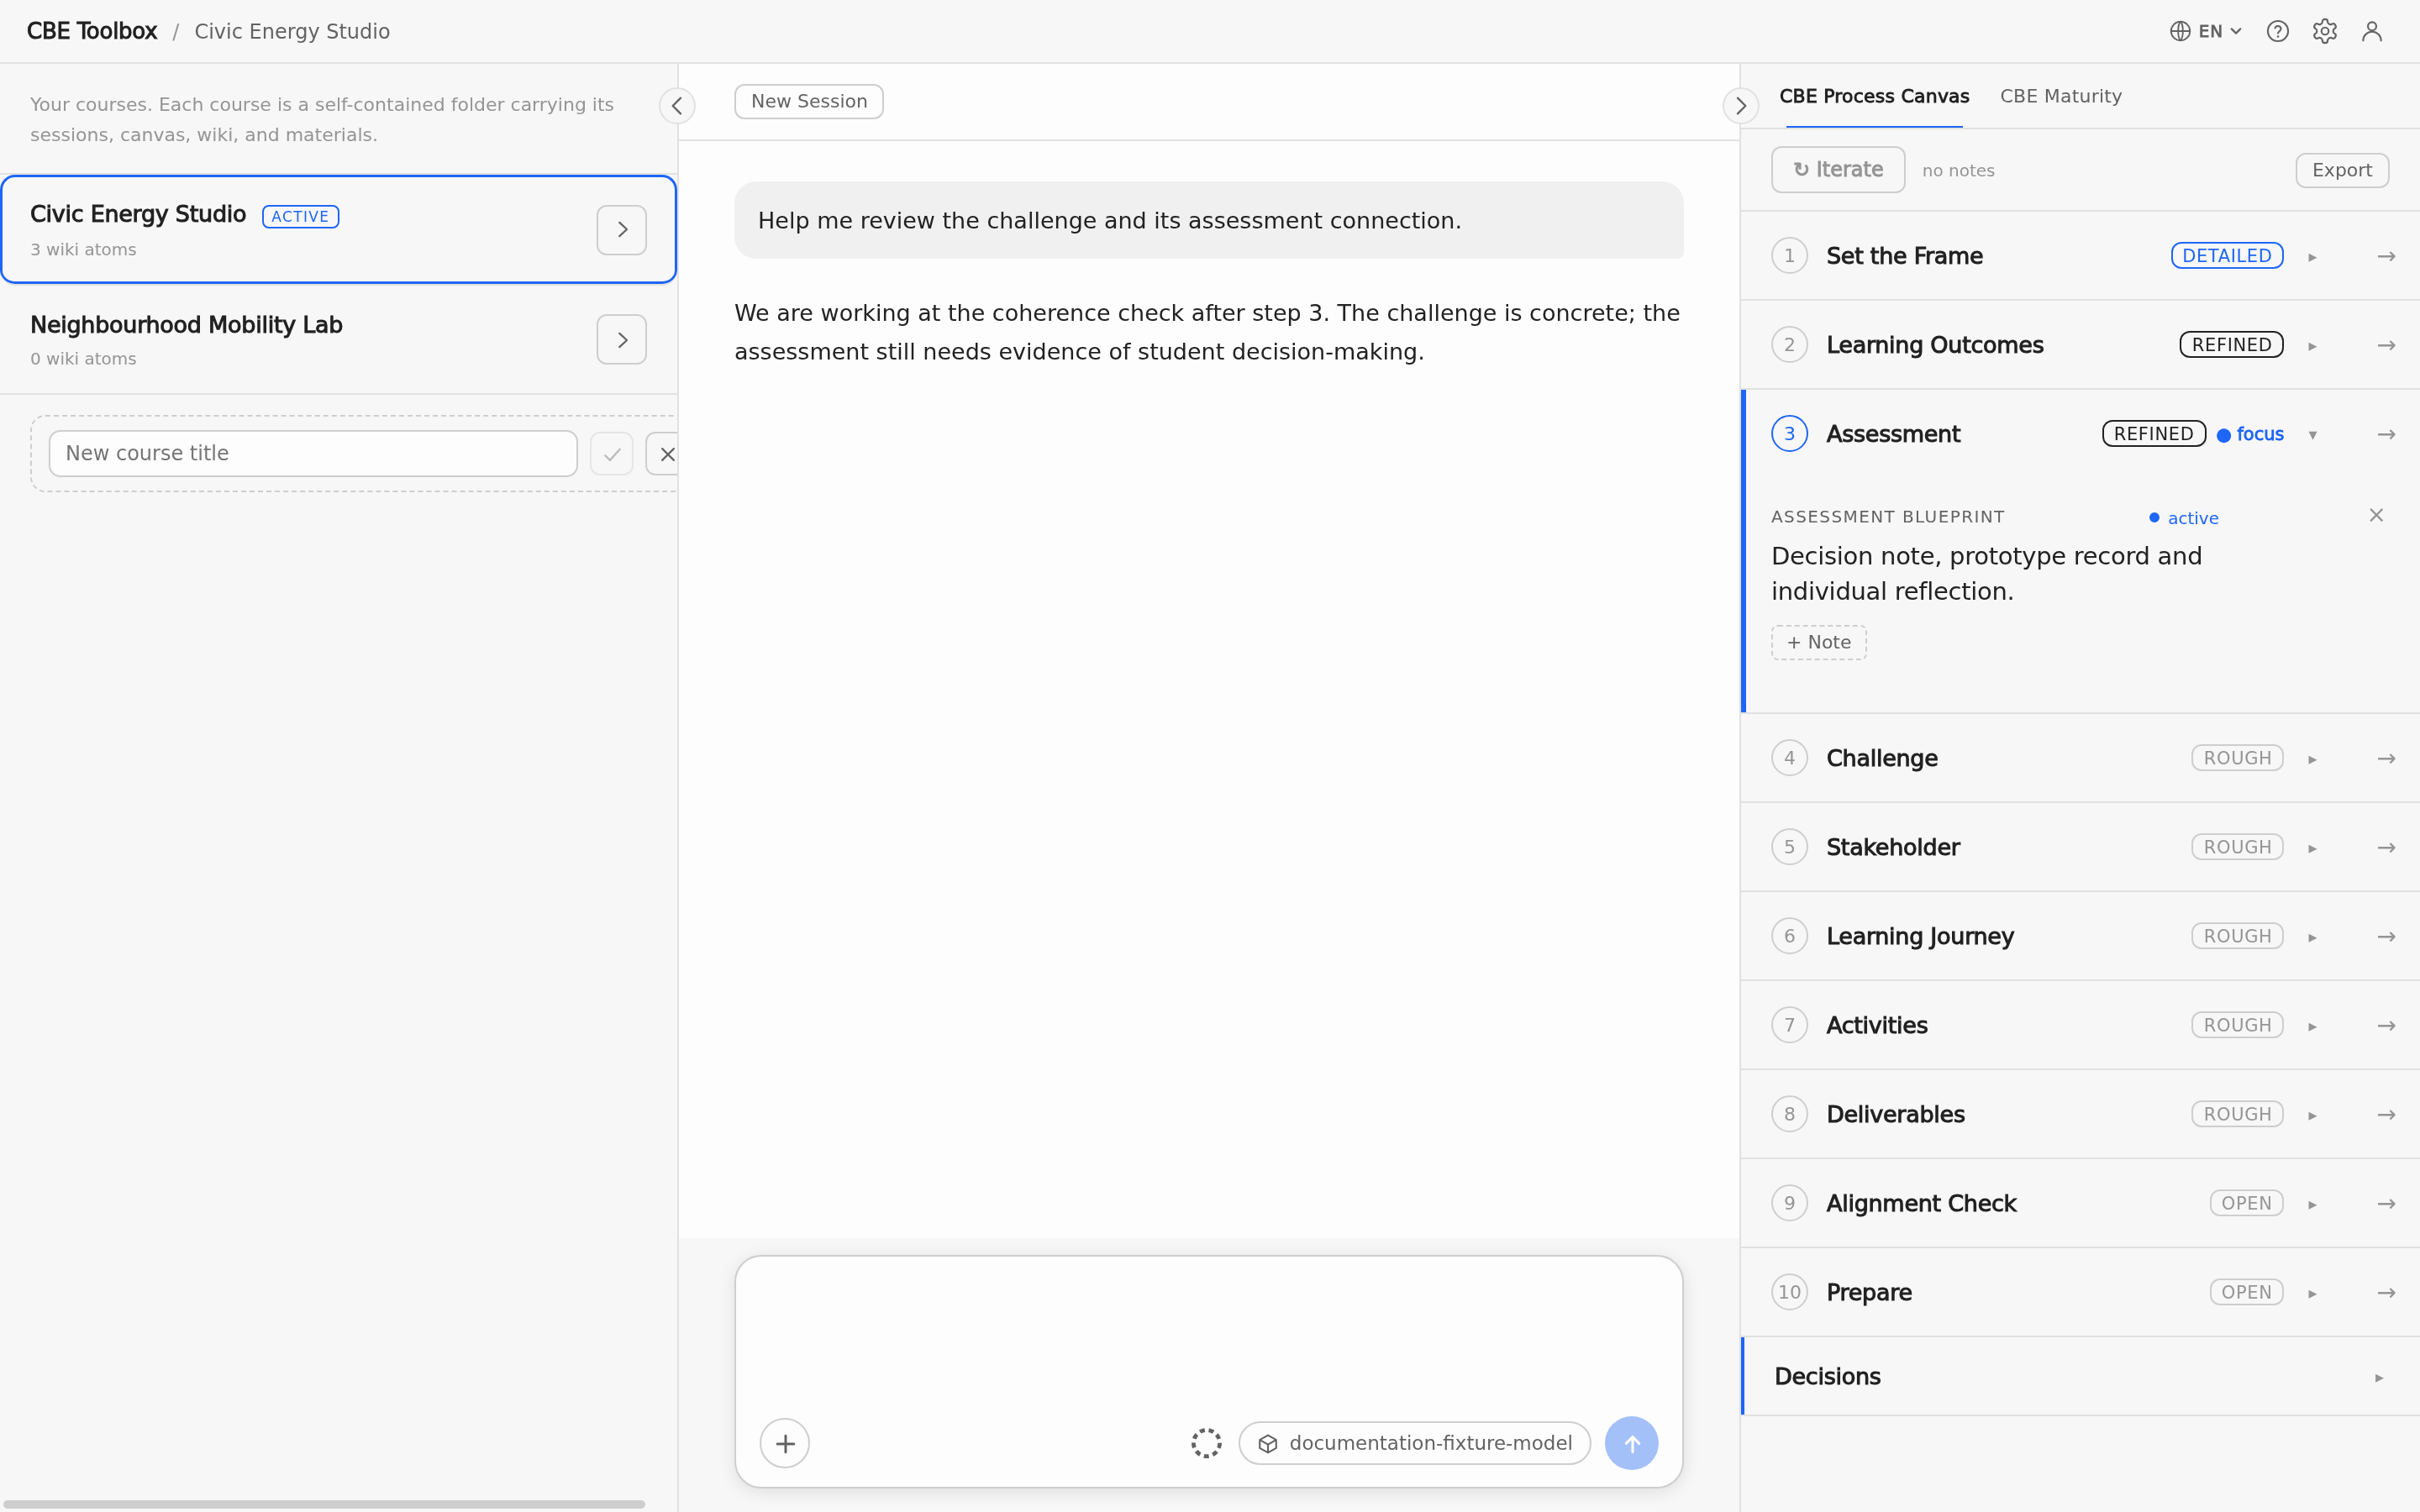Start a New Session

pyautogui.click(x=809, y=101)
